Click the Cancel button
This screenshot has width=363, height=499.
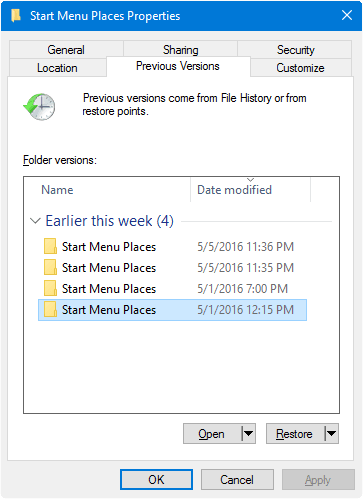pos(237,480)
